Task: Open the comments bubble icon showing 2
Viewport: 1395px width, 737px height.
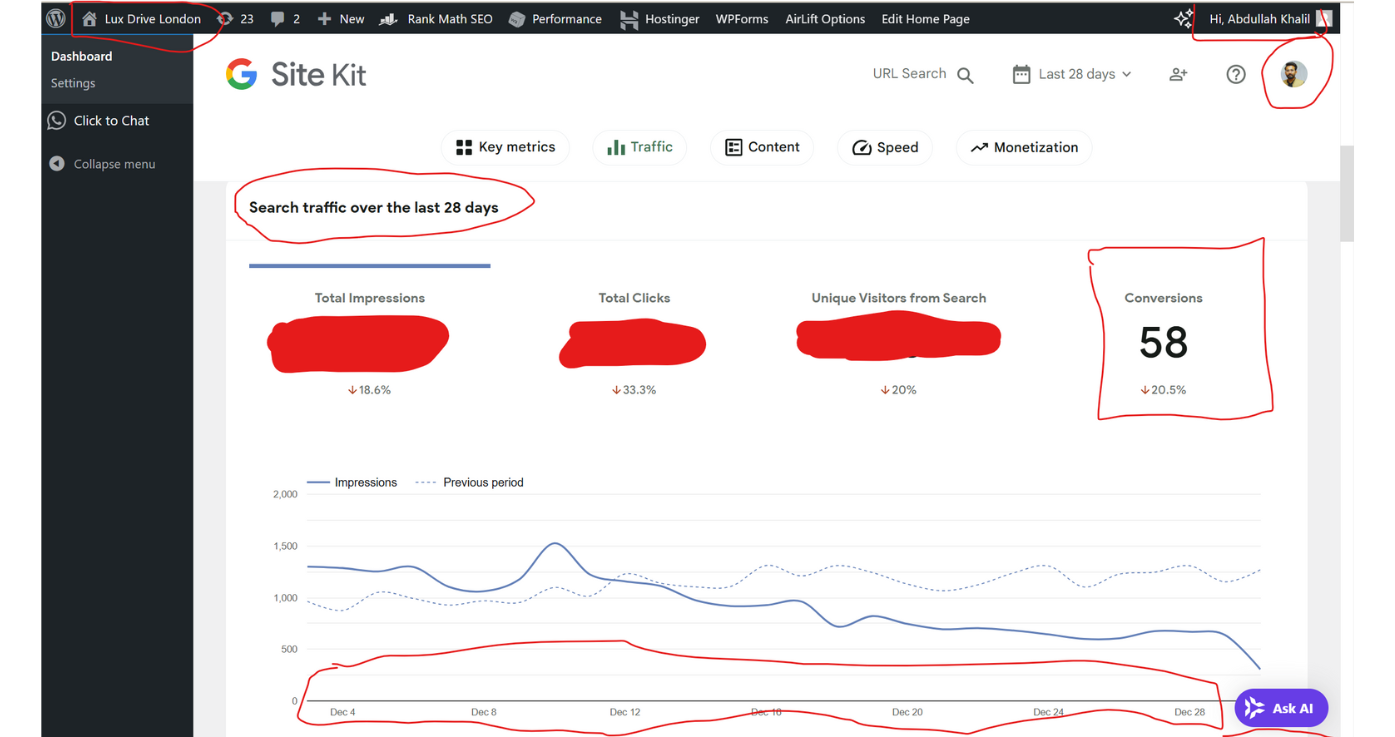Action: (x=284, y=18)
